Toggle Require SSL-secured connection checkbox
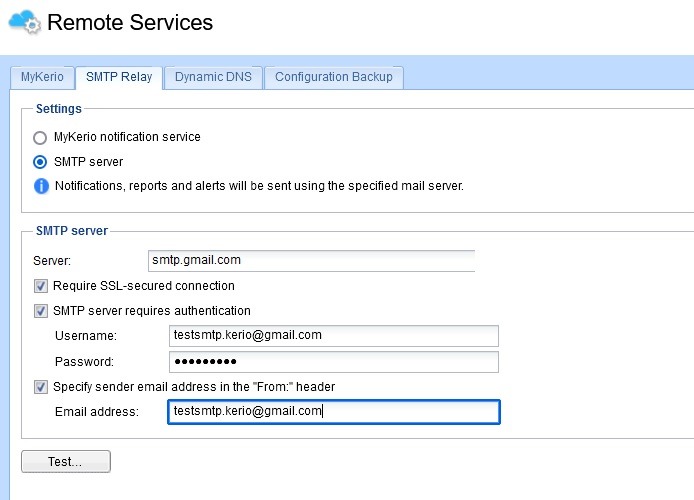 [41, 286]
